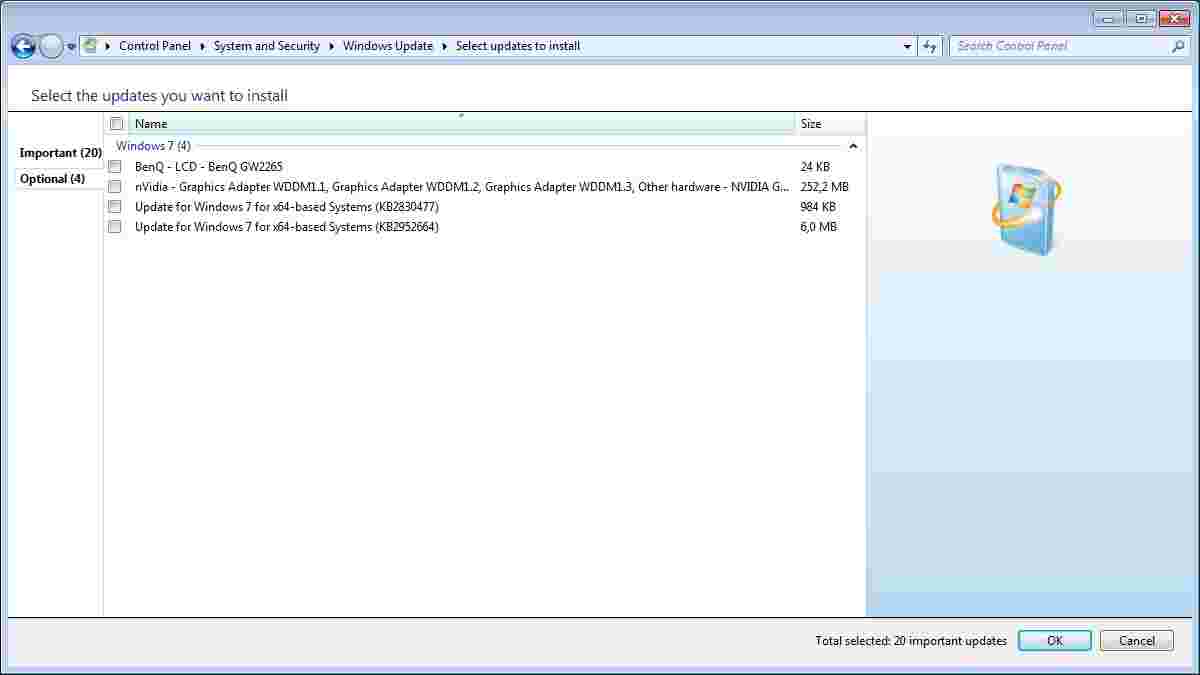Open the recent pages dropdown arrow

tap(71, 47)
